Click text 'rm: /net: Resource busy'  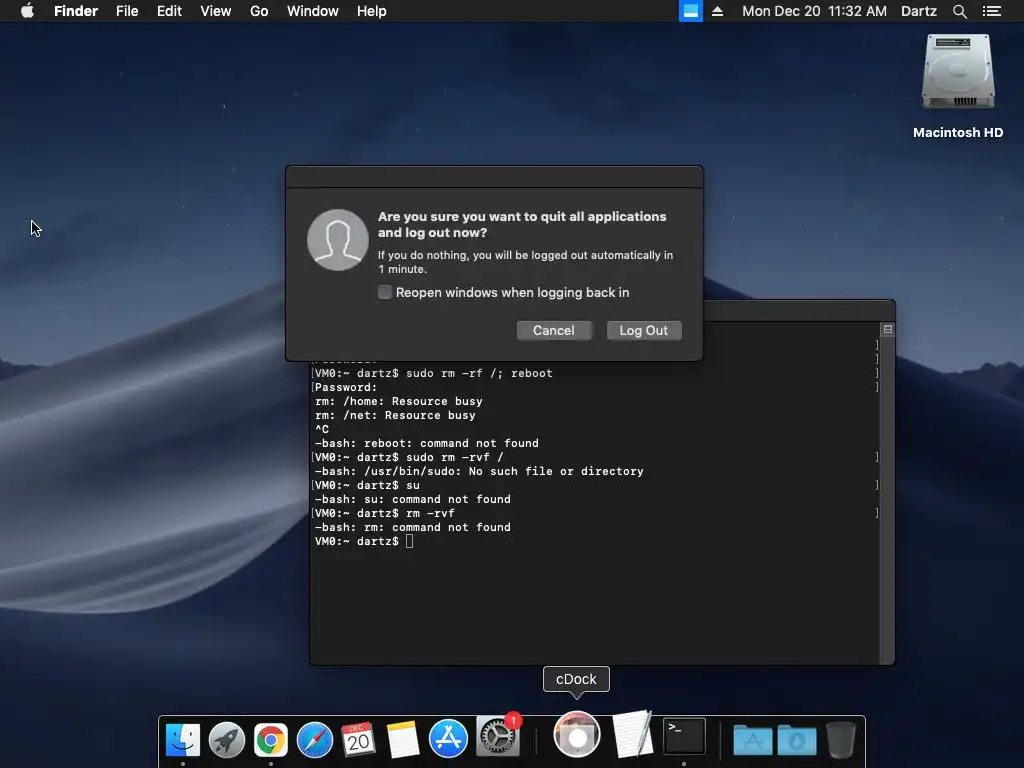[x=395, y=415]
